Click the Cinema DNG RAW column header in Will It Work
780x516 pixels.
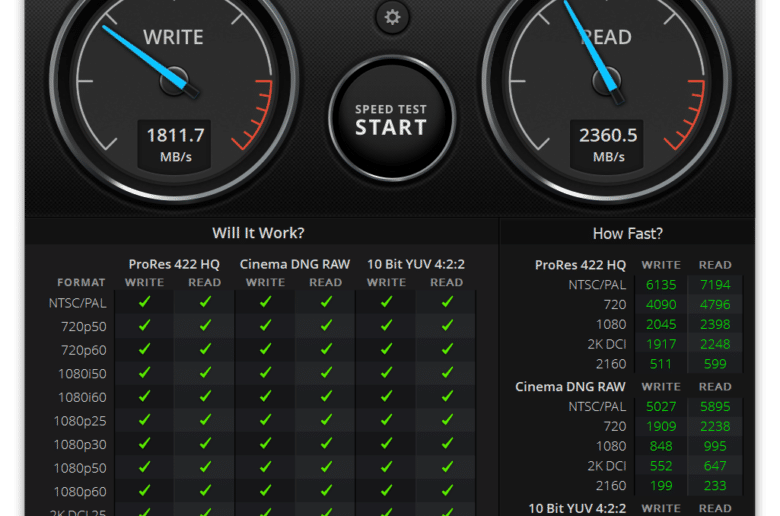[295, 264]
